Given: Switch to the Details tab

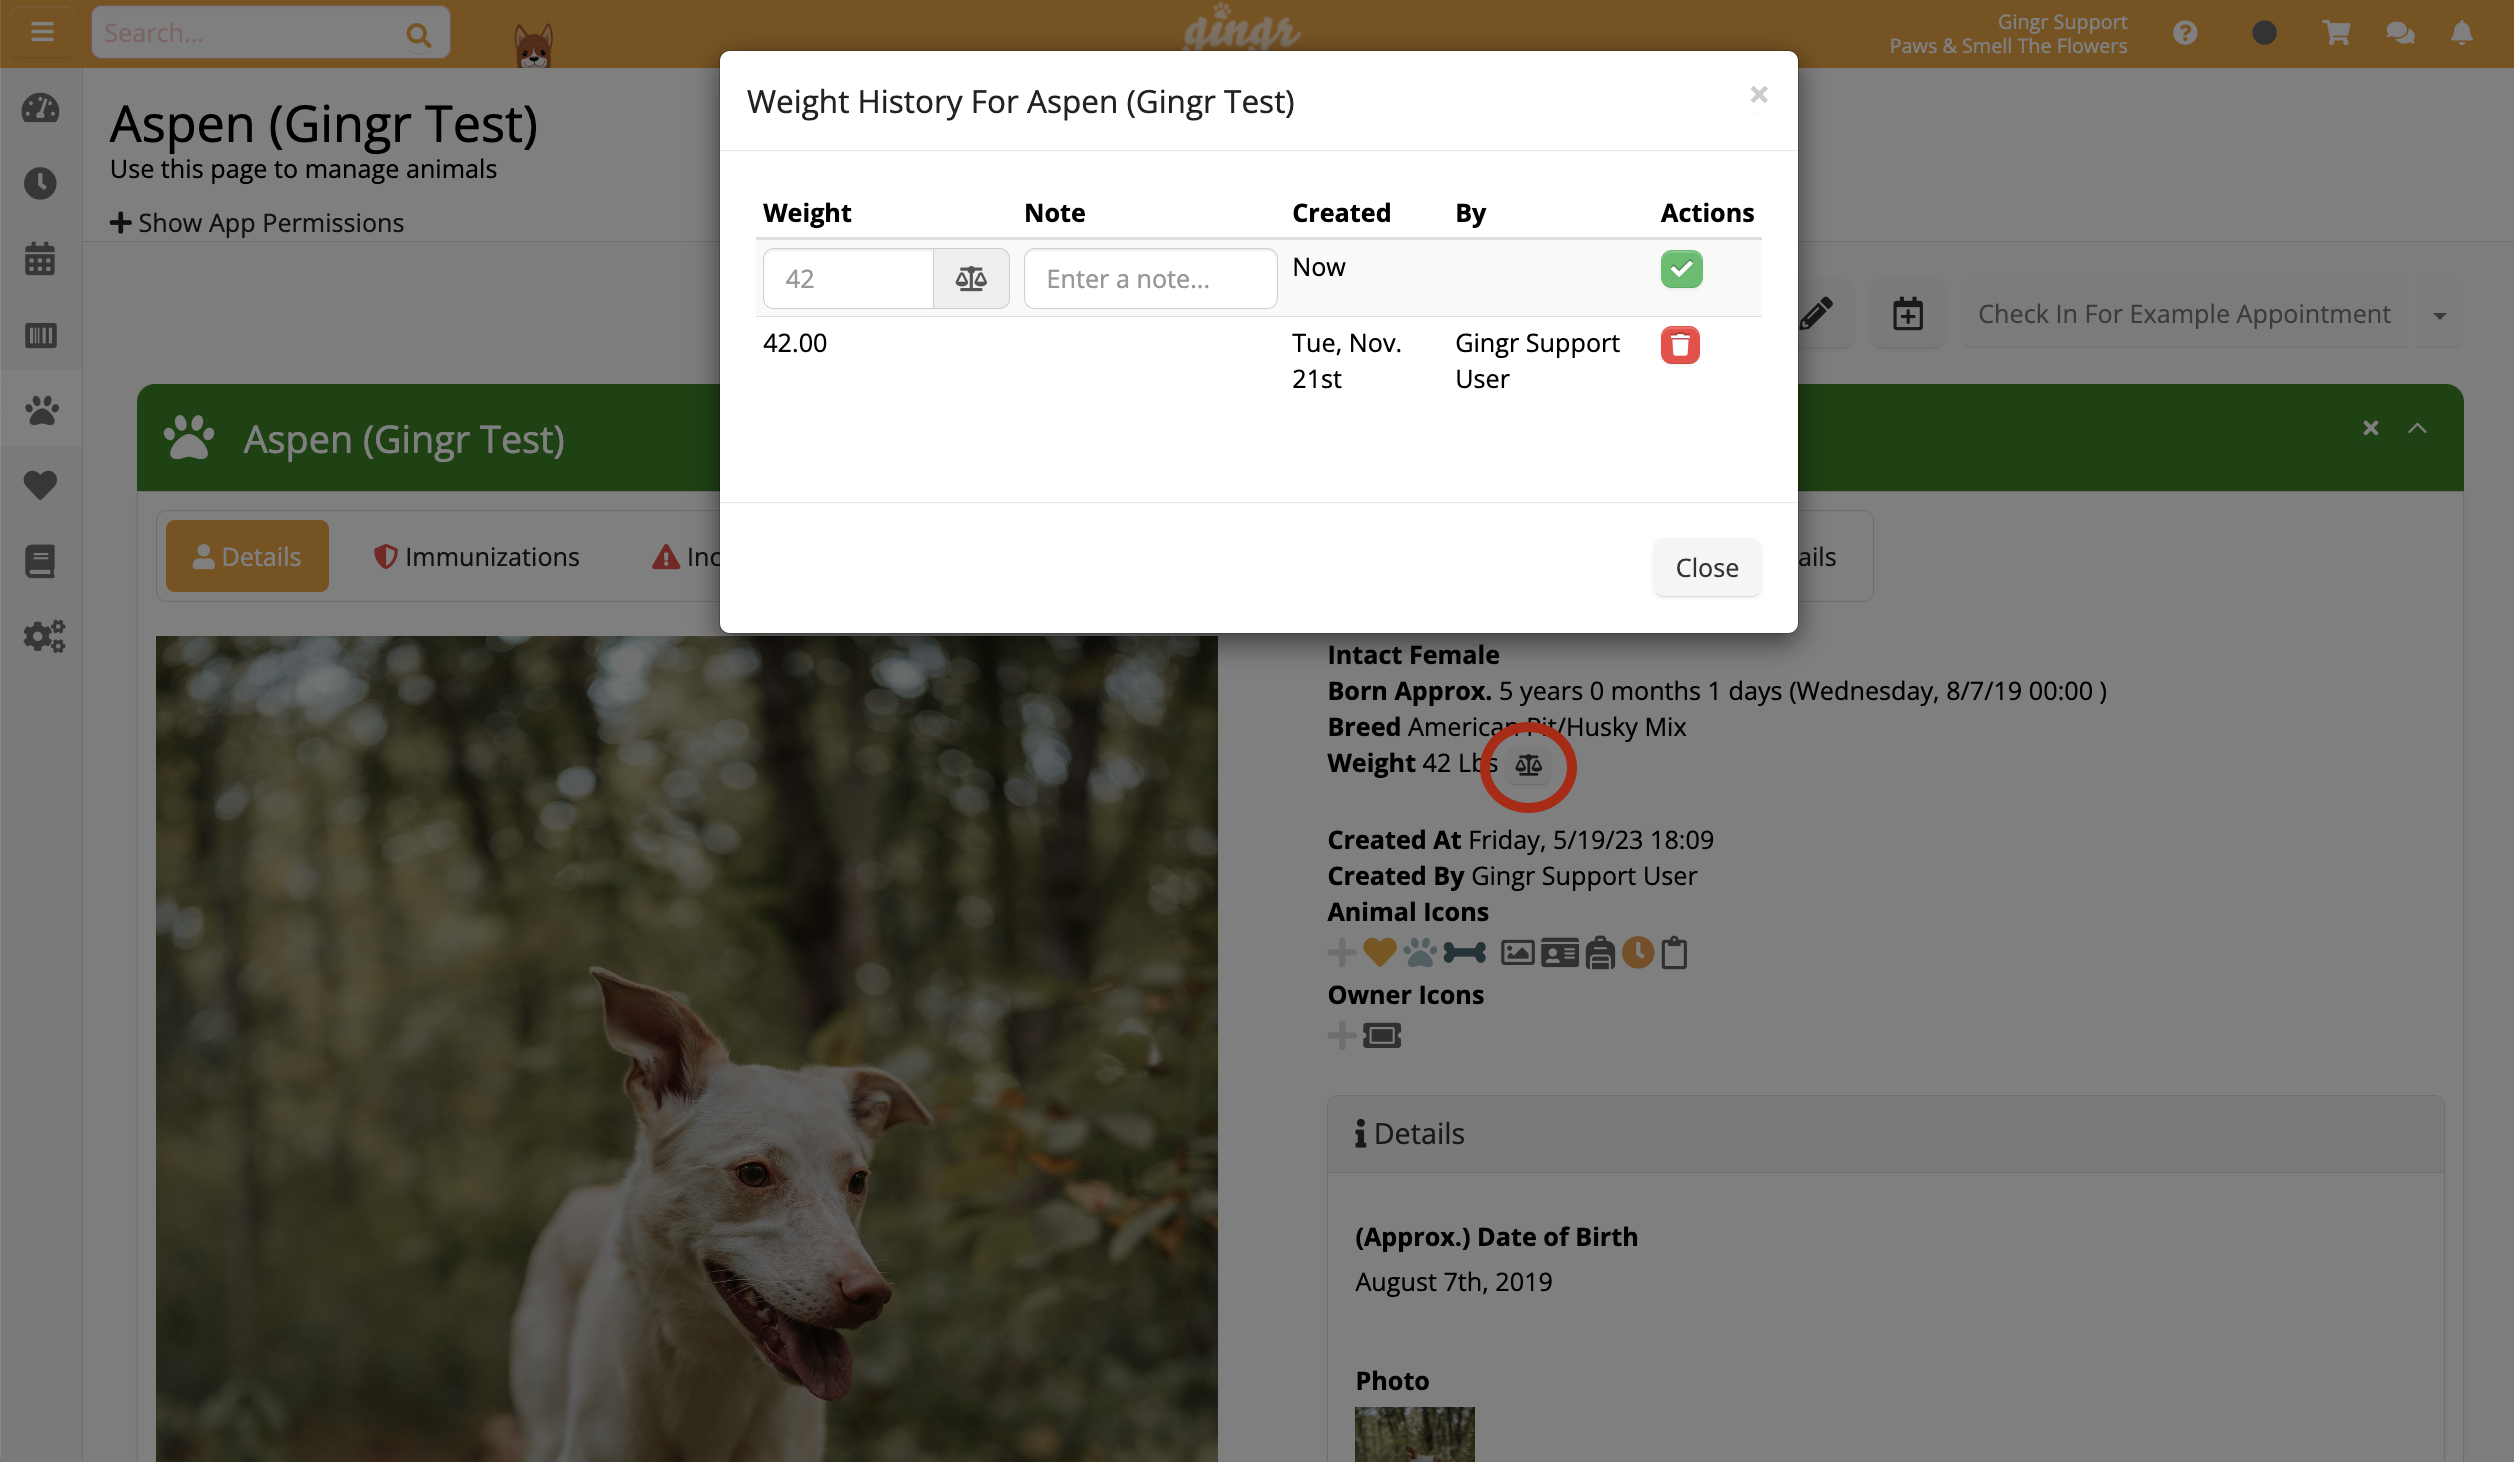Looking at the screenshot, I should coord(247,556).
